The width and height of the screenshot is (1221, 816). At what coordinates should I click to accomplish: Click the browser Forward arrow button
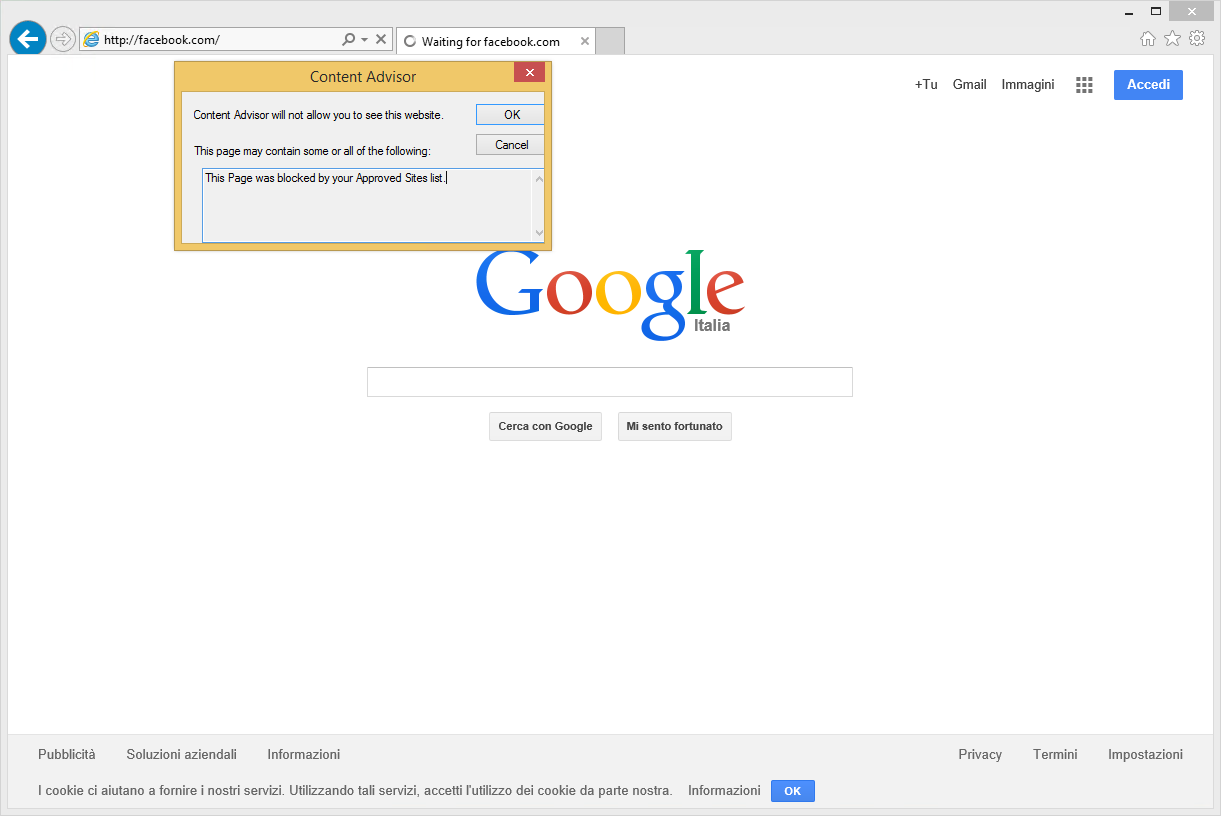63,39
